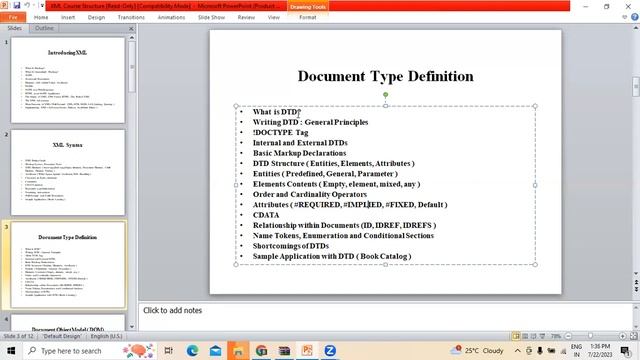Image resolution: width=640 pixels, height=360 pixels.
Task: Click the Undo arrow in Quick Access Toolbar
Action: pyautogui.click(x=27, y=5)
